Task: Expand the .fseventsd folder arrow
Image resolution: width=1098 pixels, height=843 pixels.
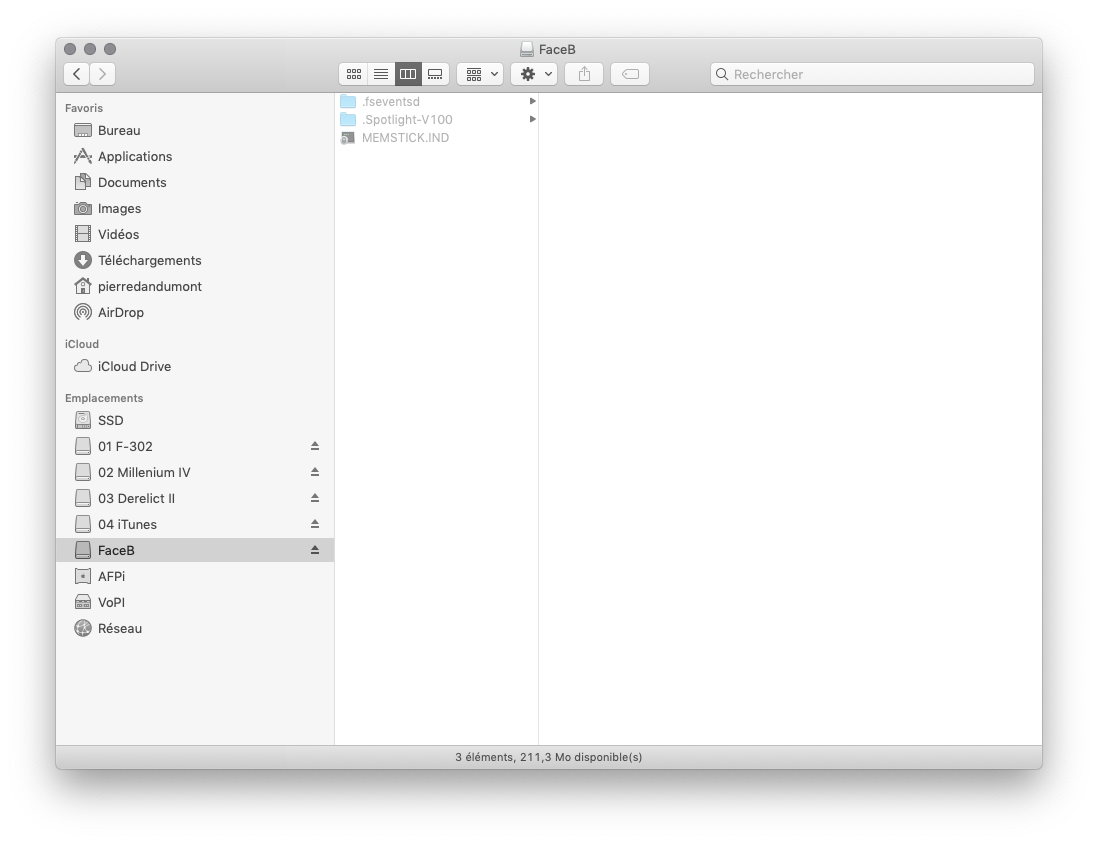Action: (532, 101)
